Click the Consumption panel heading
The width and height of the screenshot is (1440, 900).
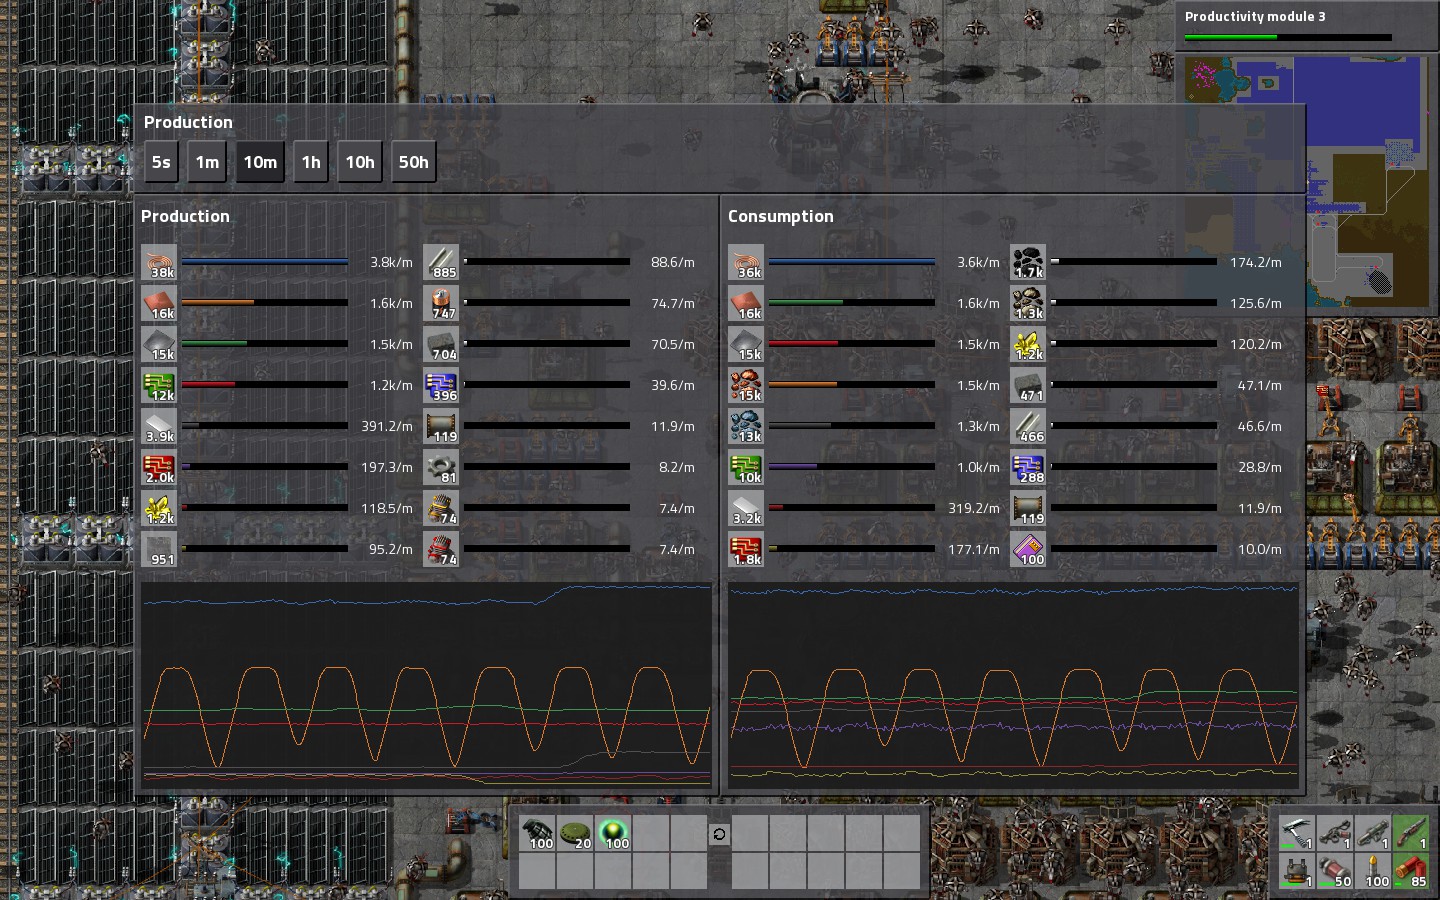pos(781,216)
